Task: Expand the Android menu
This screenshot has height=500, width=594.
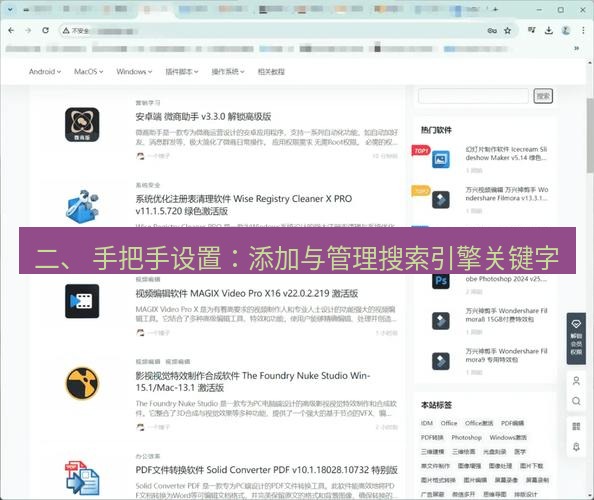Action: pyautogui.click(x=45, y=72)
